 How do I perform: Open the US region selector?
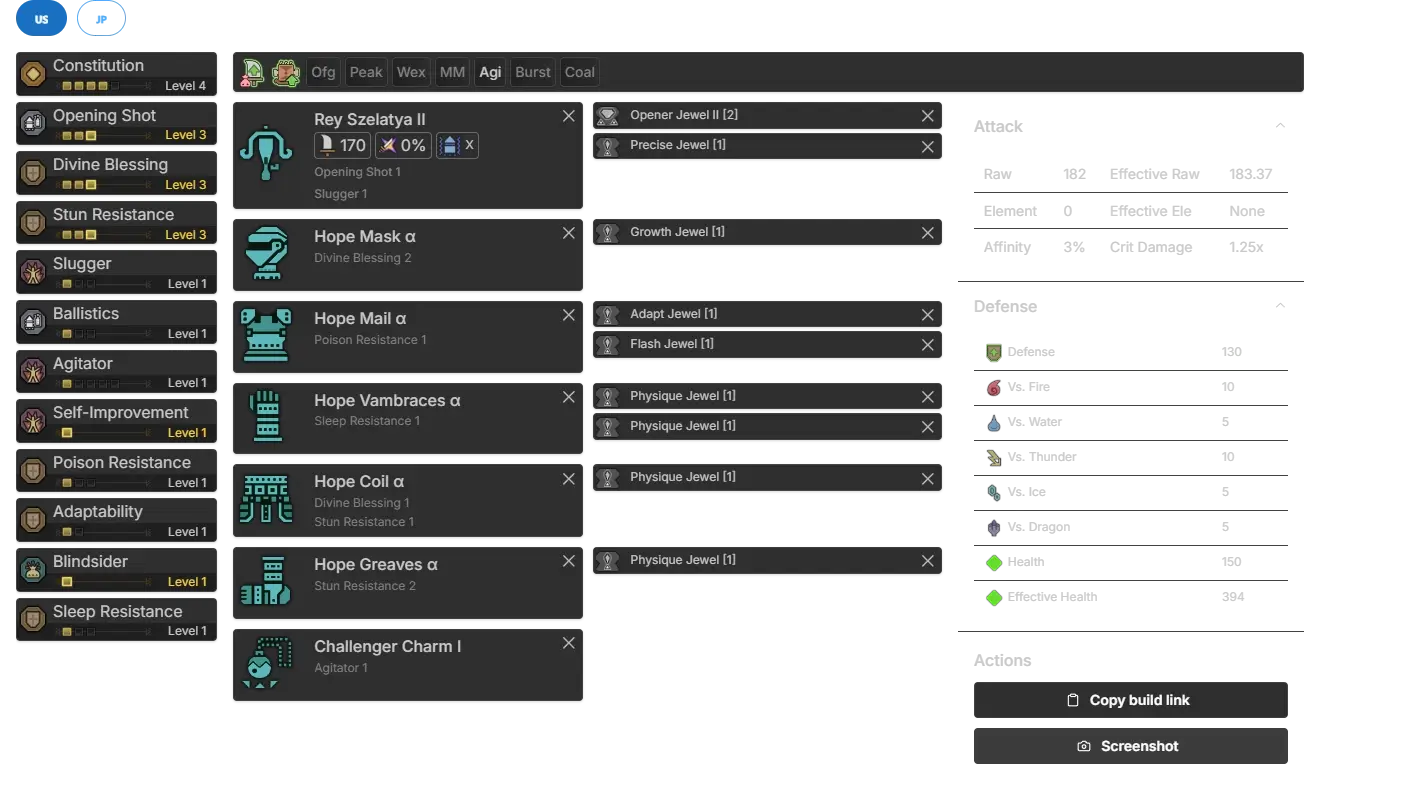pyautogui.click(x=41, y=19)
